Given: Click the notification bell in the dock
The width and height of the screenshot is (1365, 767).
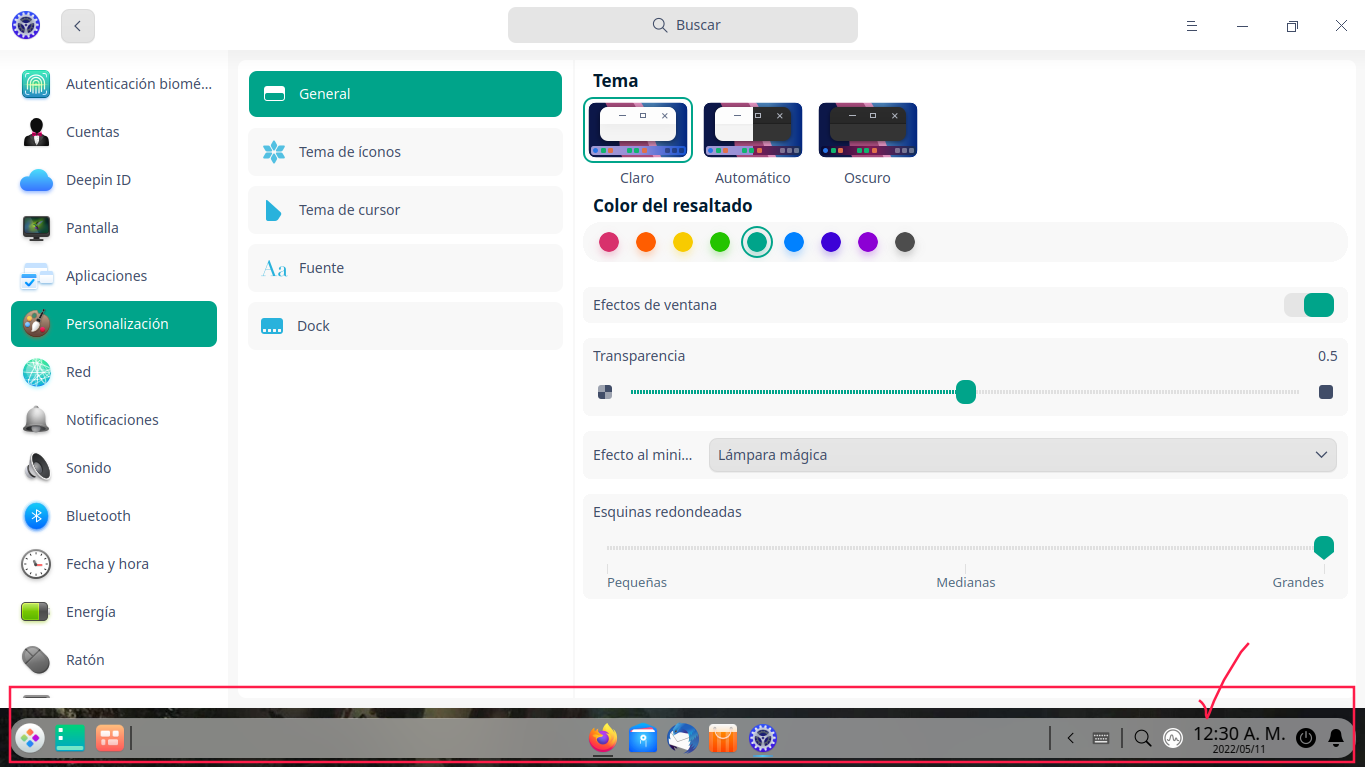Looking at the screenshot, I should (1336, 738).
